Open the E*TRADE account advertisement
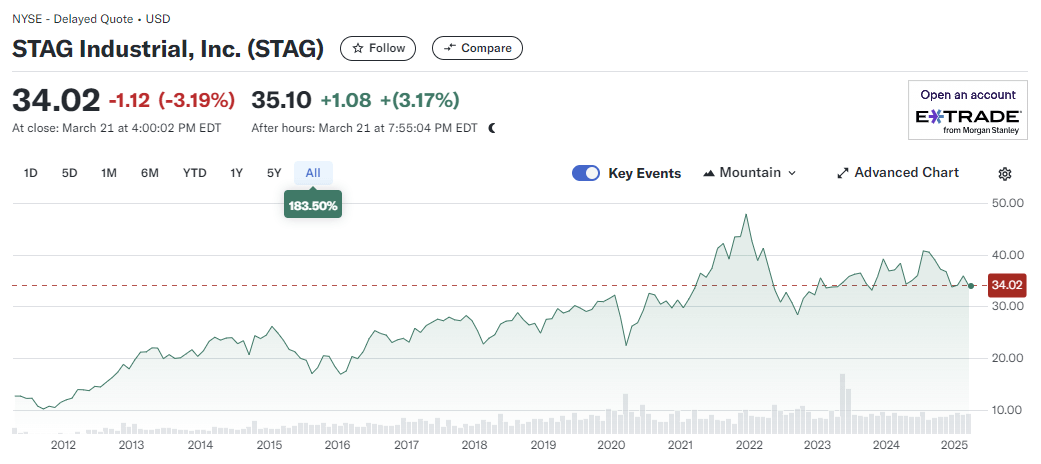The image size is (1041, 464). tap(967, 110)
